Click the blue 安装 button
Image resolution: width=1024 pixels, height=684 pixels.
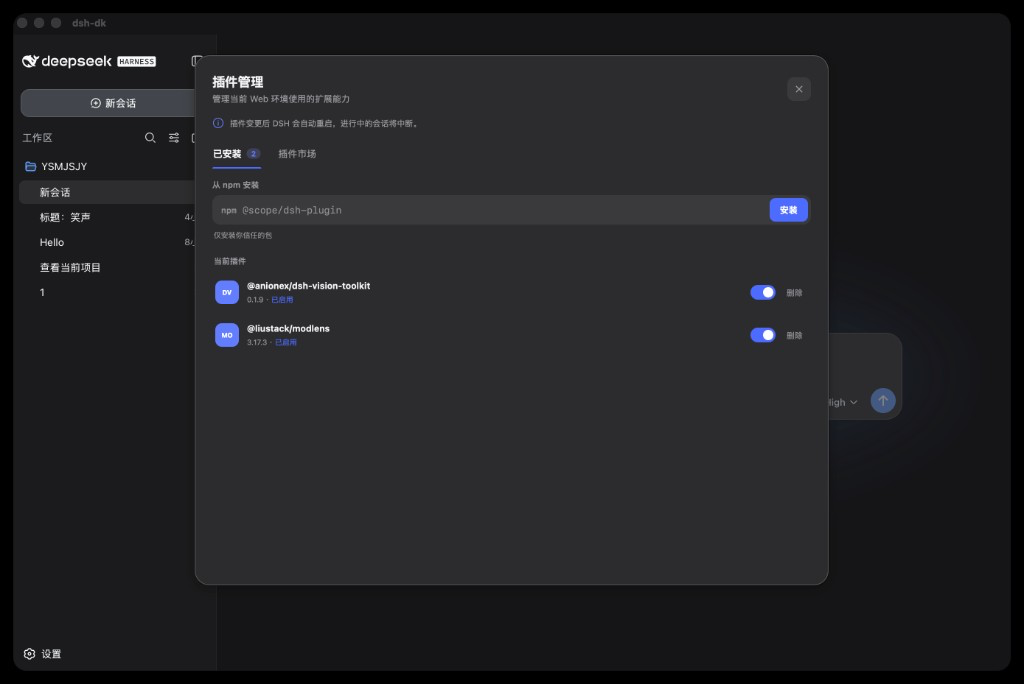pyautogui.click(x=788, y=210)
